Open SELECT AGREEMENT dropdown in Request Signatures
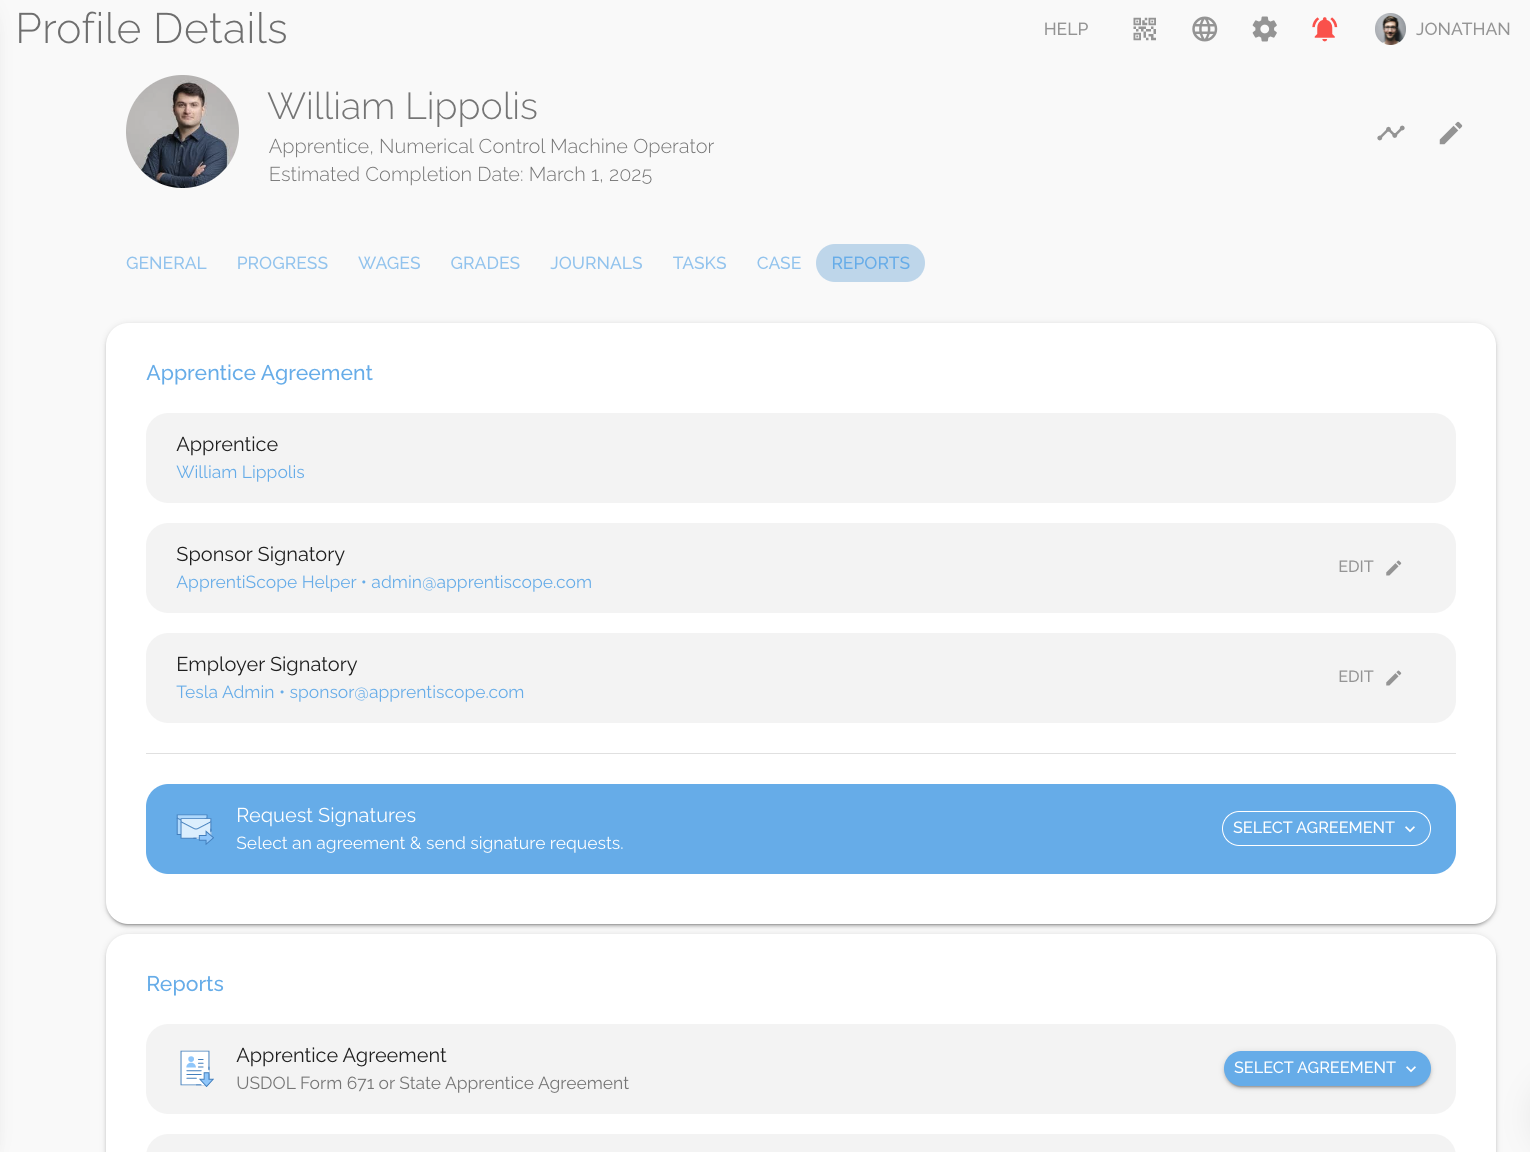 click(1325, 828)
